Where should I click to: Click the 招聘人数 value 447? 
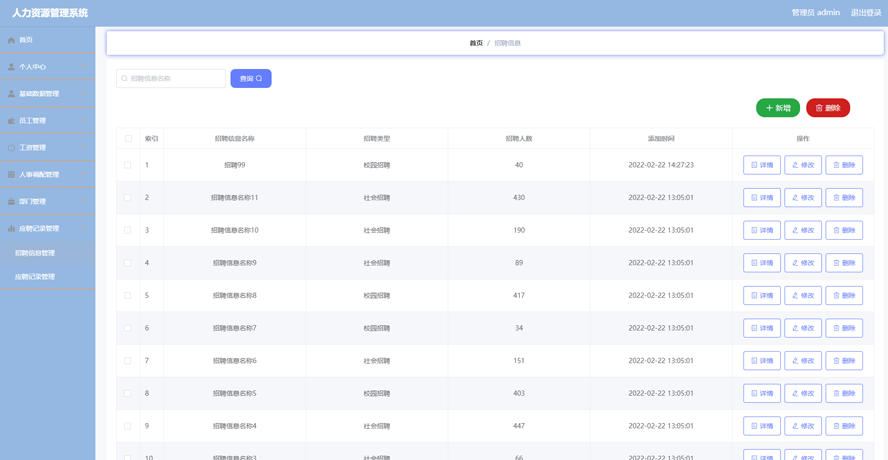click(x=519, y=426)
